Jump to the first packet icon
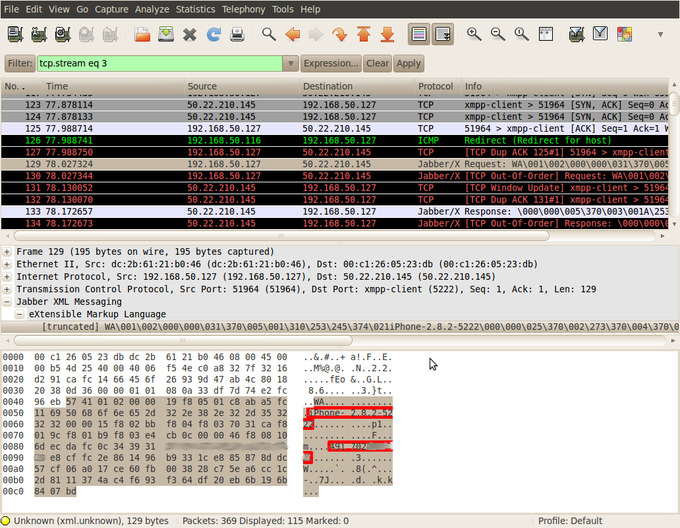This screenshot has width=680, height=528. point(363,34)
